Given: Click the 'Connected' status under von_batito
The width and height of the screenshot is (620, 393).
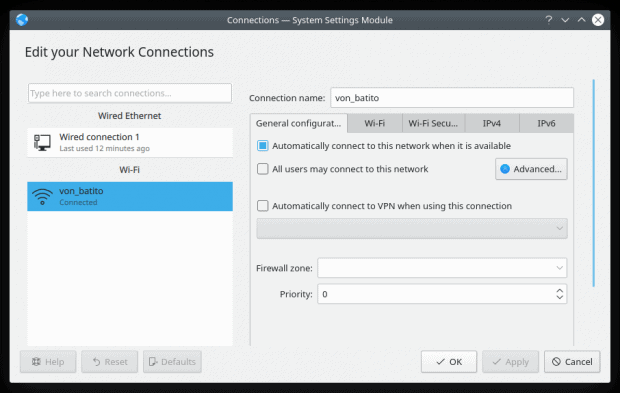Looking at the screenshot, I should [78, 202].
